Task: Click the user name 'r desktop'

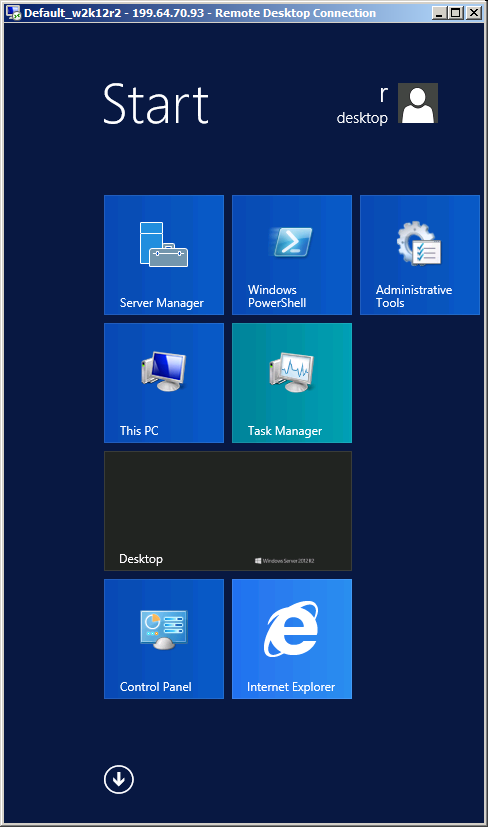Action: (x=362, y=105)
